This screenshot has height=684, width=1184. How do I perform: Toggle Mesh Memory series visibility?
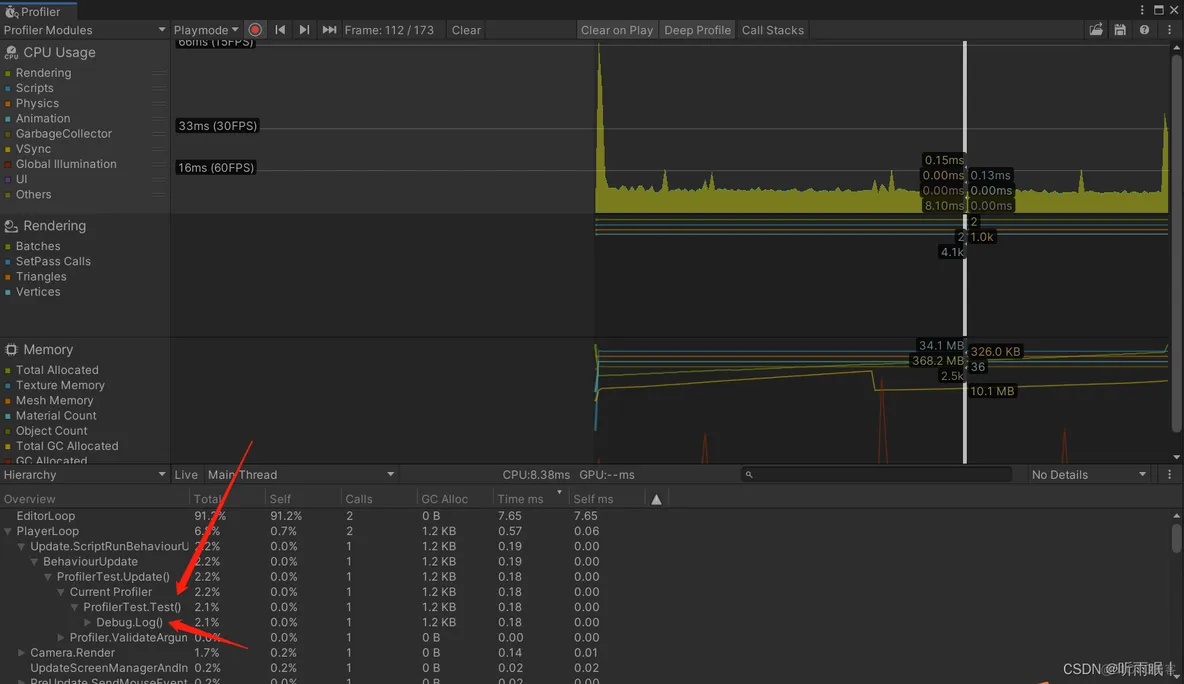pyautogui.click(x=8, y=401)
